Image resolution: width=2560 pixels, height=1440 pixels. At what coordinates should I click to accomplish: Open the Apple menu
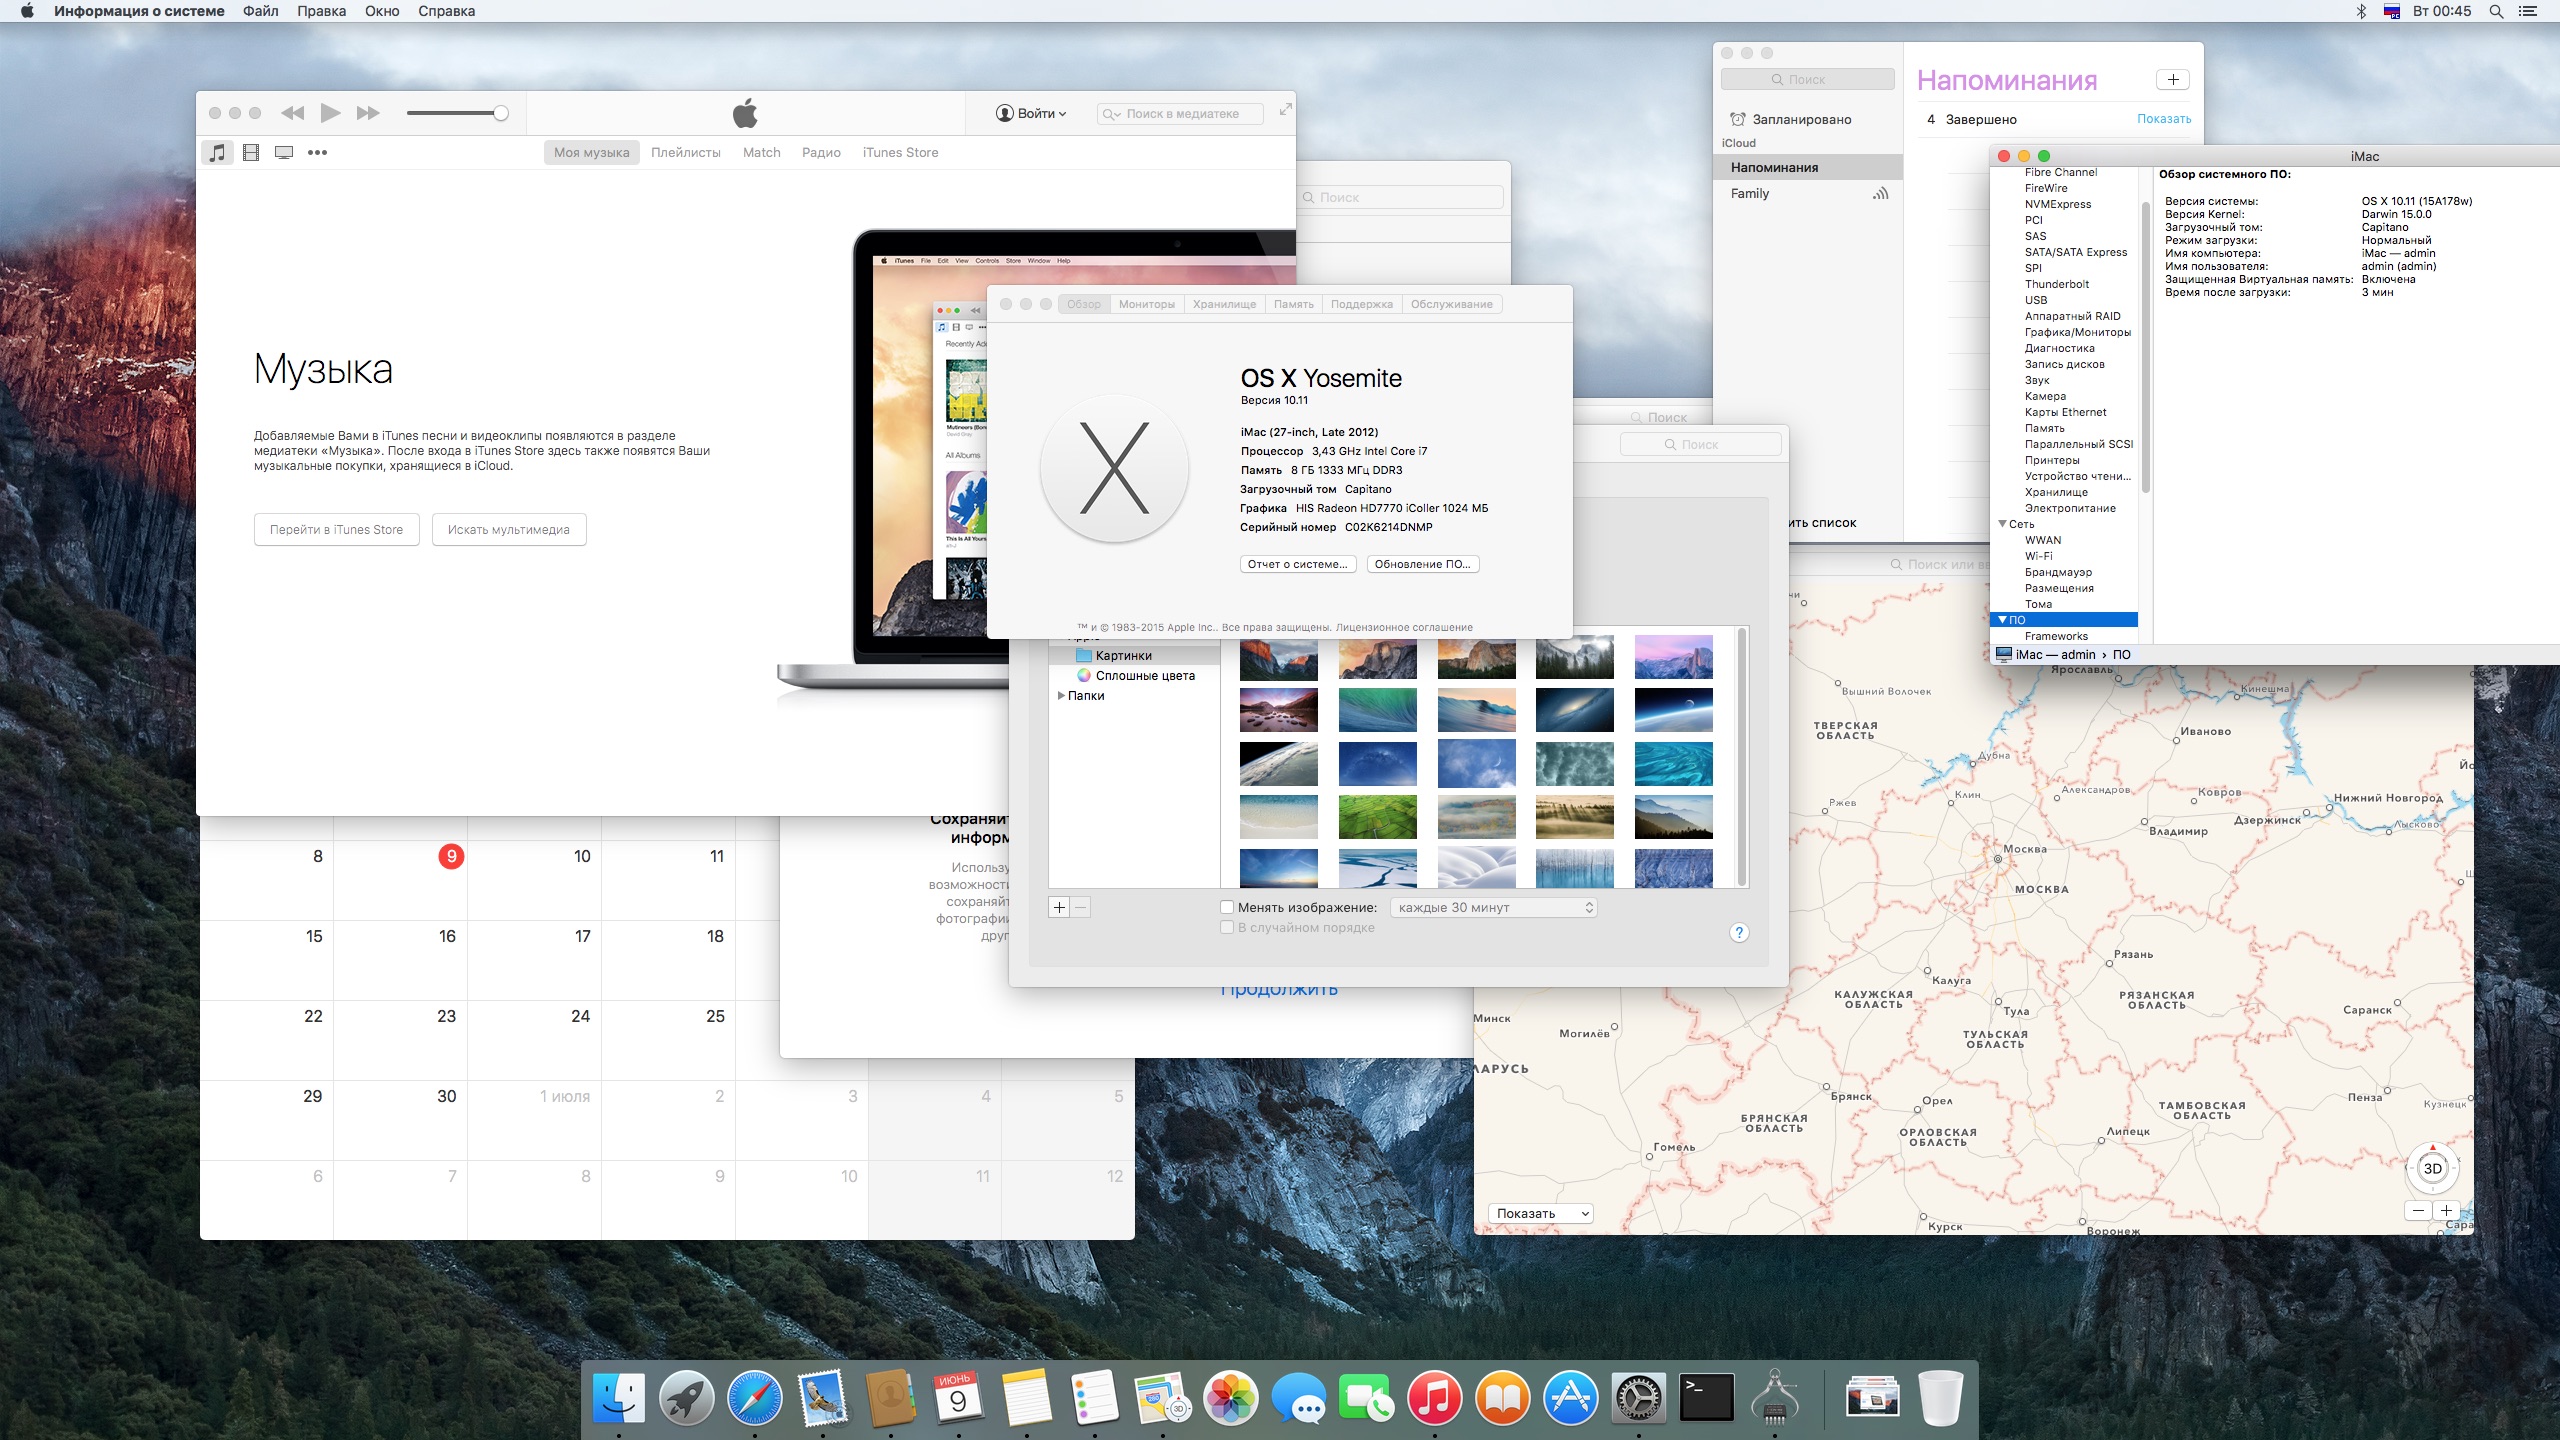click(x=27, y=11)
